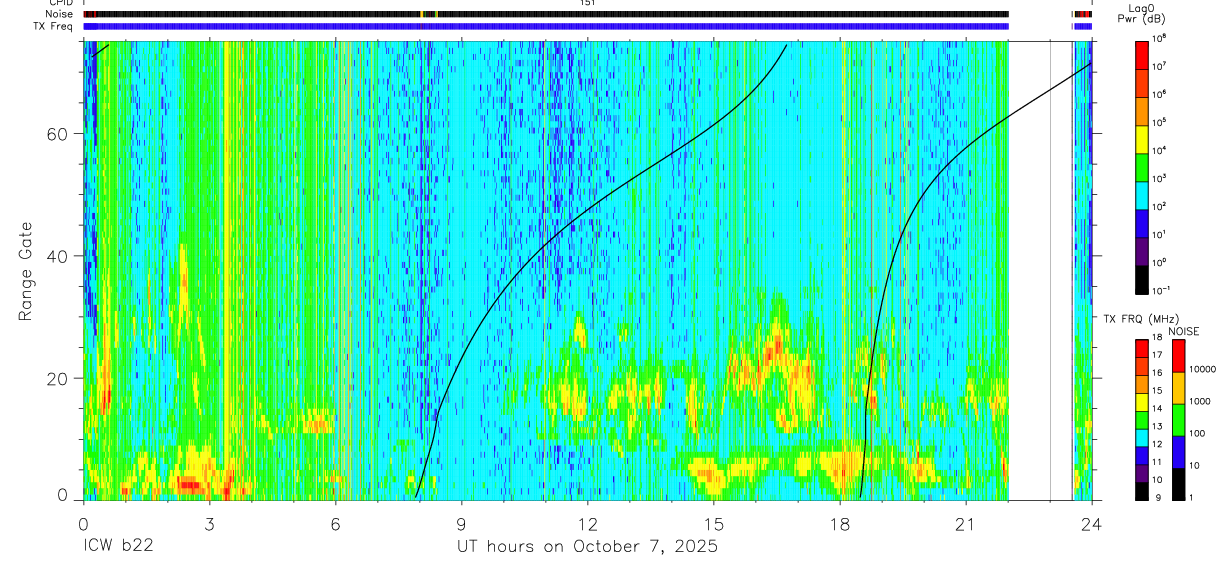Screen dimensions: 1228x567
Task: Click the 10000 label in NOISE legend
Action: tap(1203, 369)
